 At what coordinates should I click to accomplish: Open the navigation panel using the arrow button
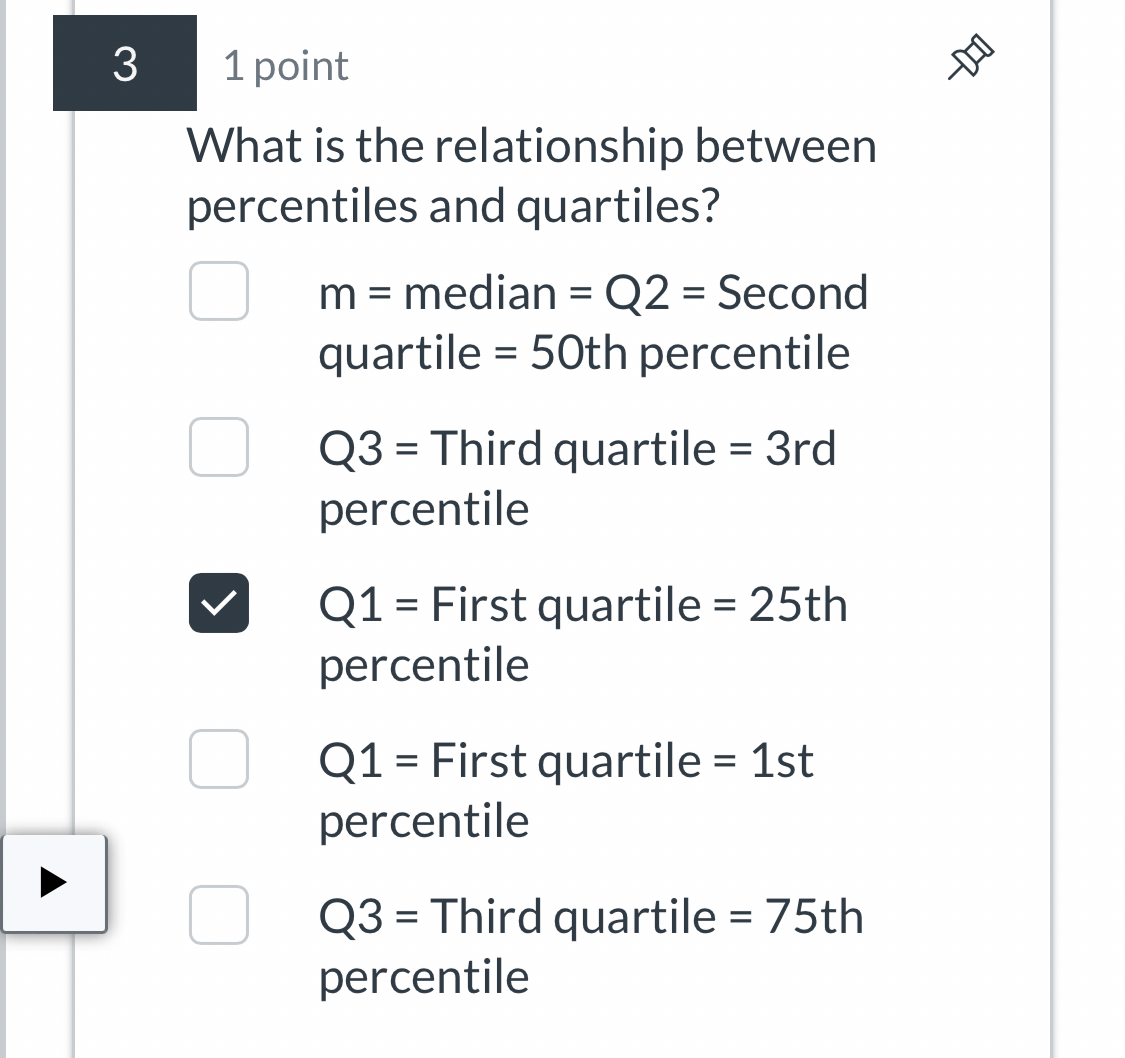[55, 884]
